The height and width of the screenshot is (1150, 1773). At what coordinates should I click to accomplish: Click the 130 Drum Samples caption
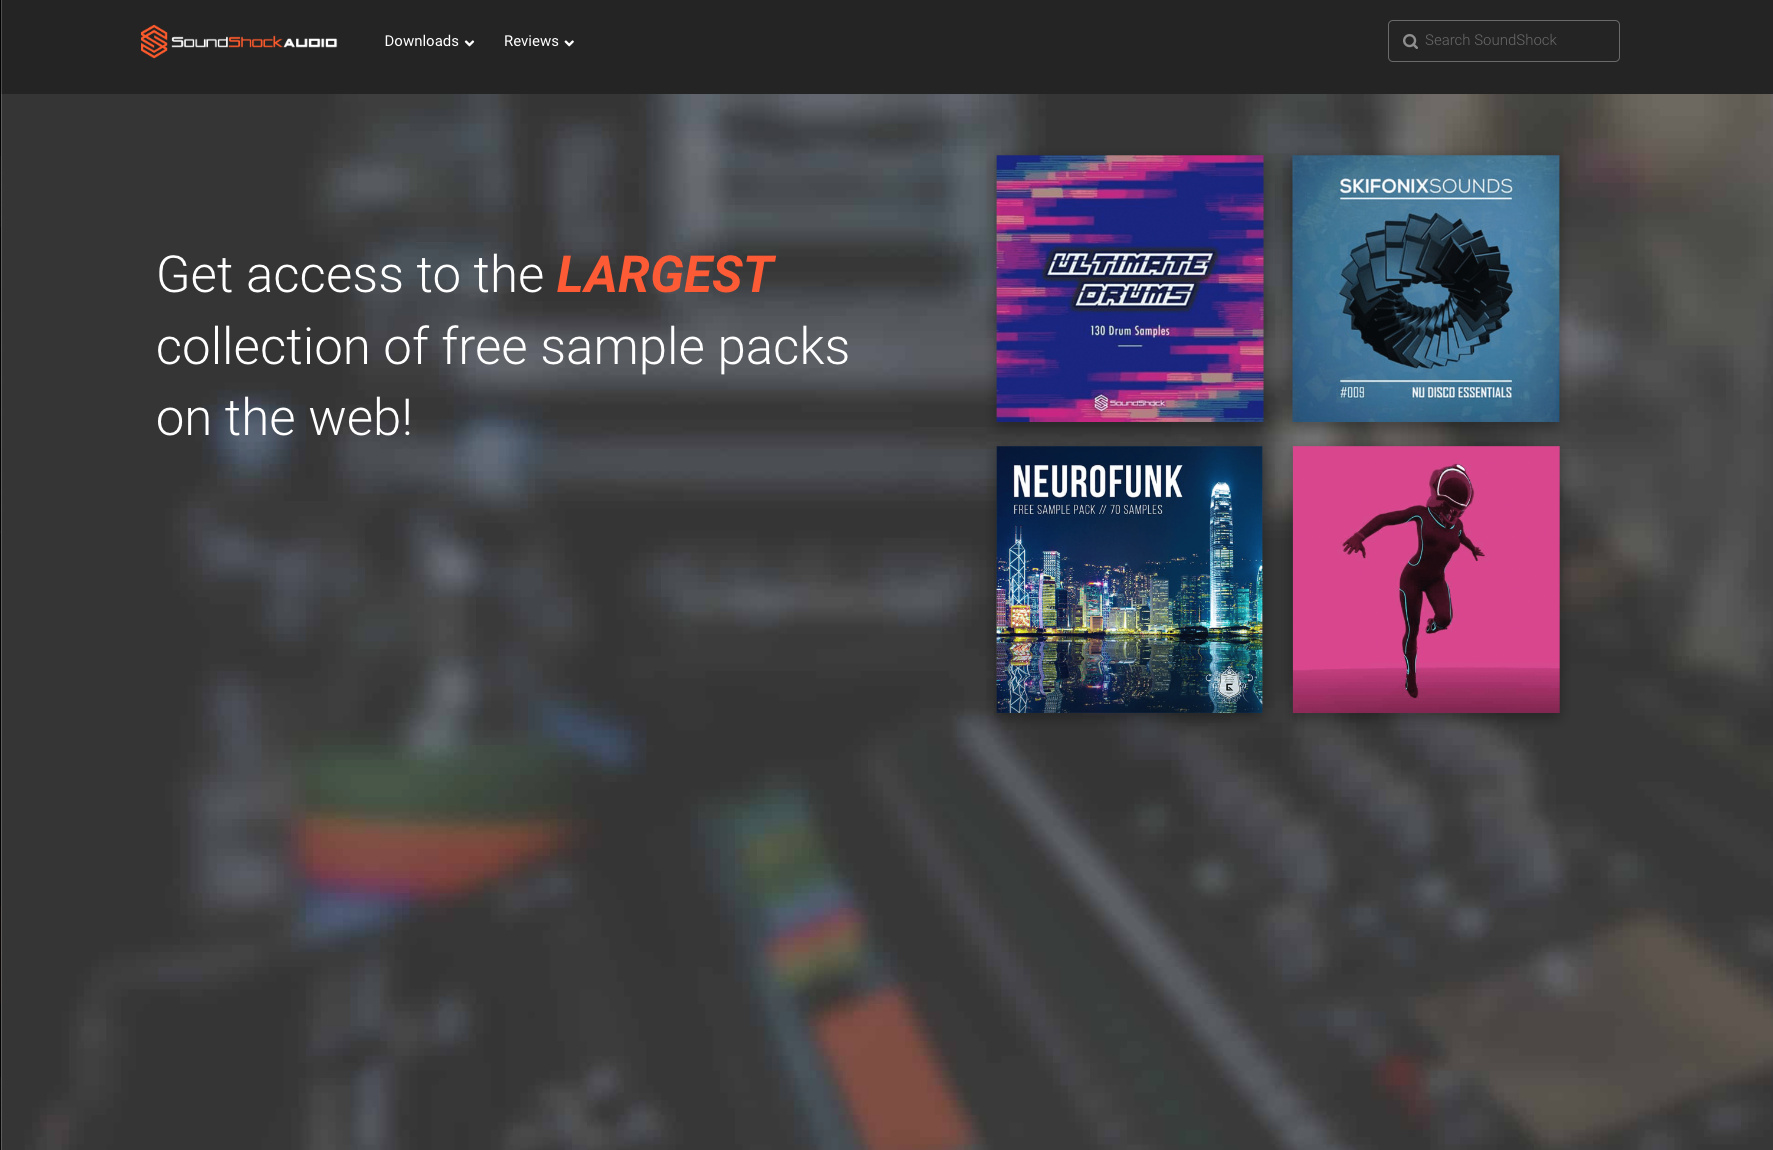(1129, 331)
